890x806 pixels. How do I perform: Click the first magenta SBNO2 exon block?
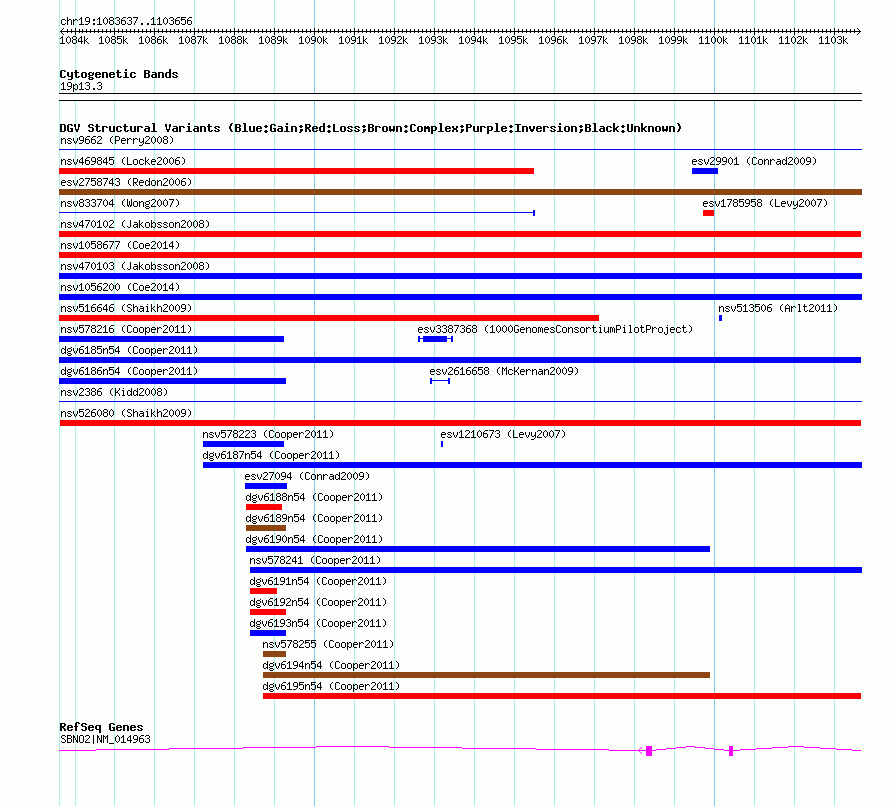click(649, 751)
